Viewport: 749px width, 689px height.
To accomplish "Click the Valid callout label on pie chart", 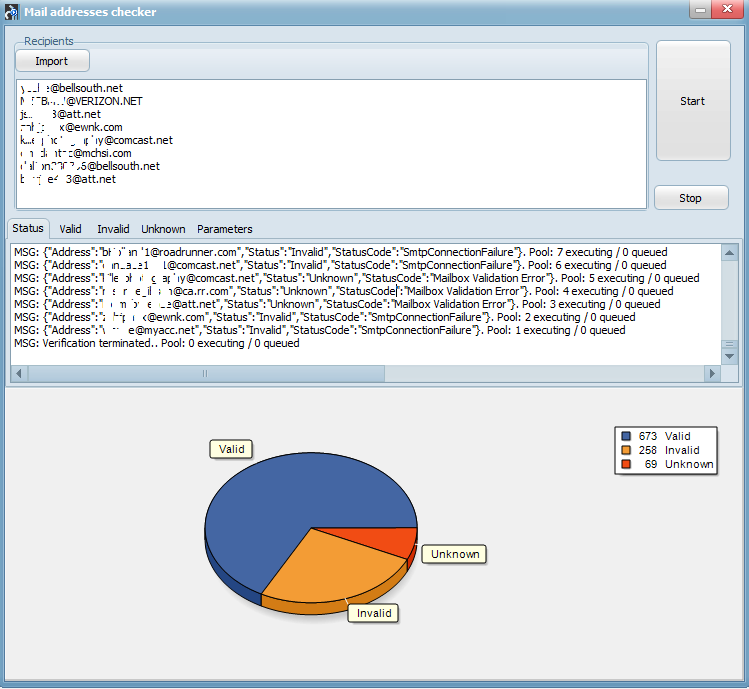I will pyautogui.click(x=230, y=450).
